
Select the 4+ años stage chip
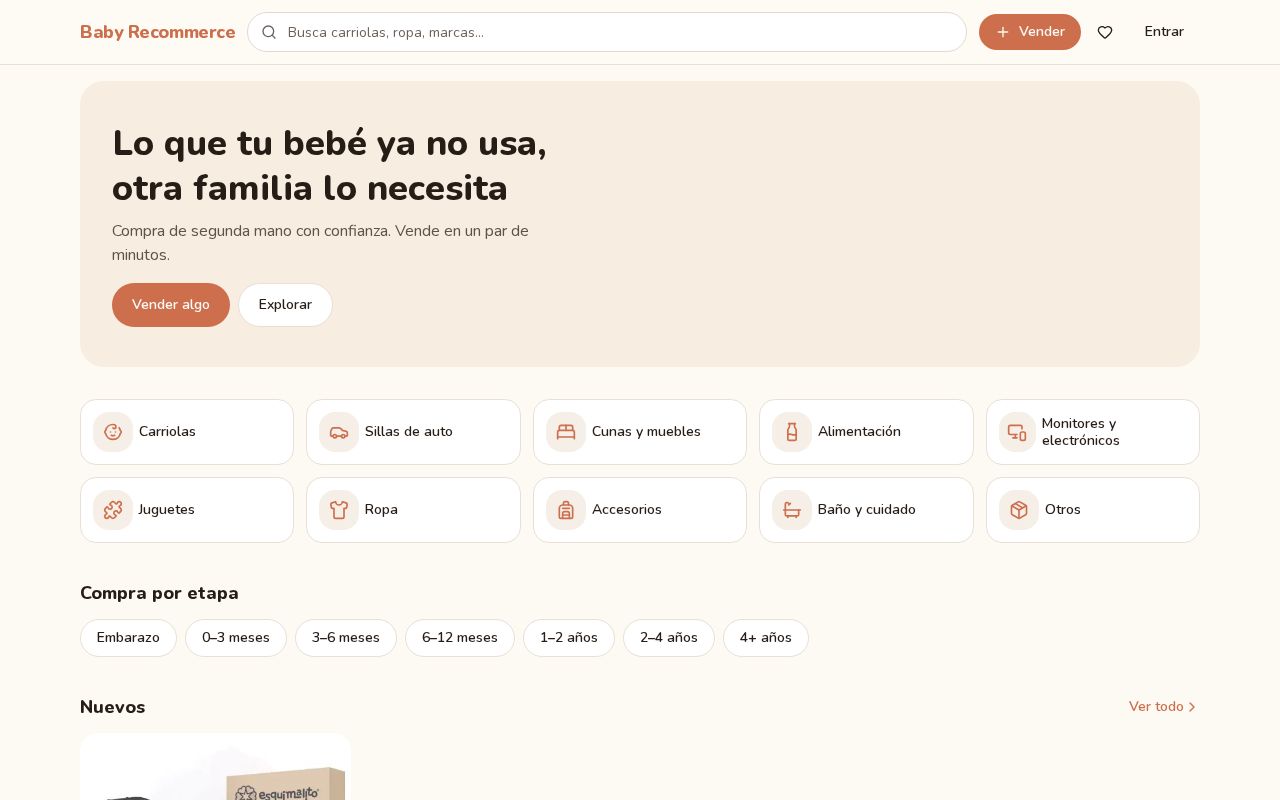[x=766, y=638]
